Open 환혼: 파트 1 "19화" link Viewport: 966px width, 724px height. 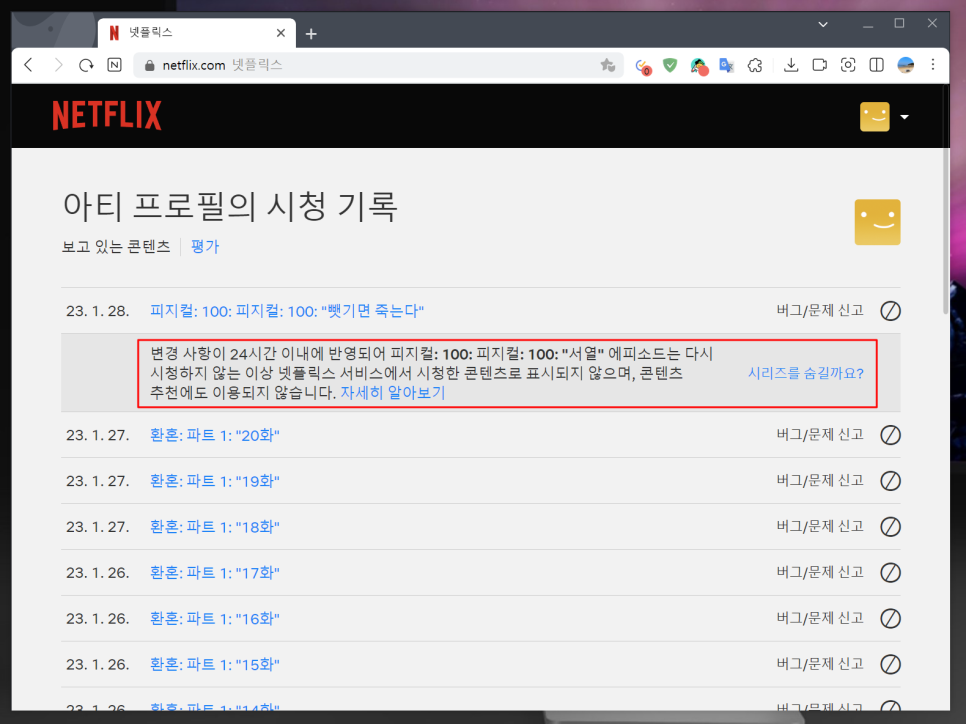click(x=214, y=481)
